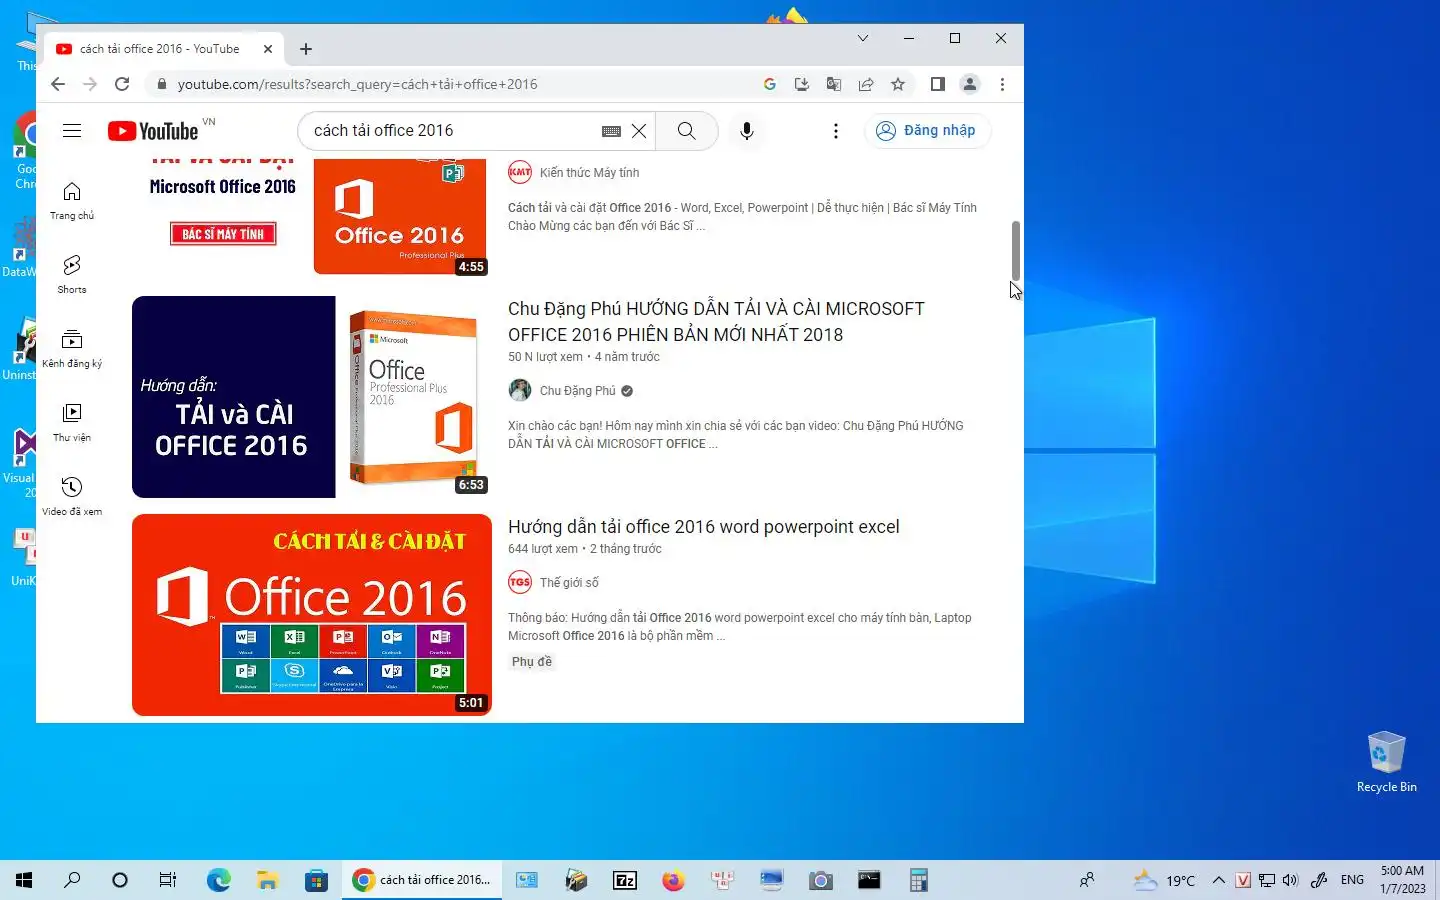Open Video đã xem history
Screen dimensions: 1440x900
72,496
